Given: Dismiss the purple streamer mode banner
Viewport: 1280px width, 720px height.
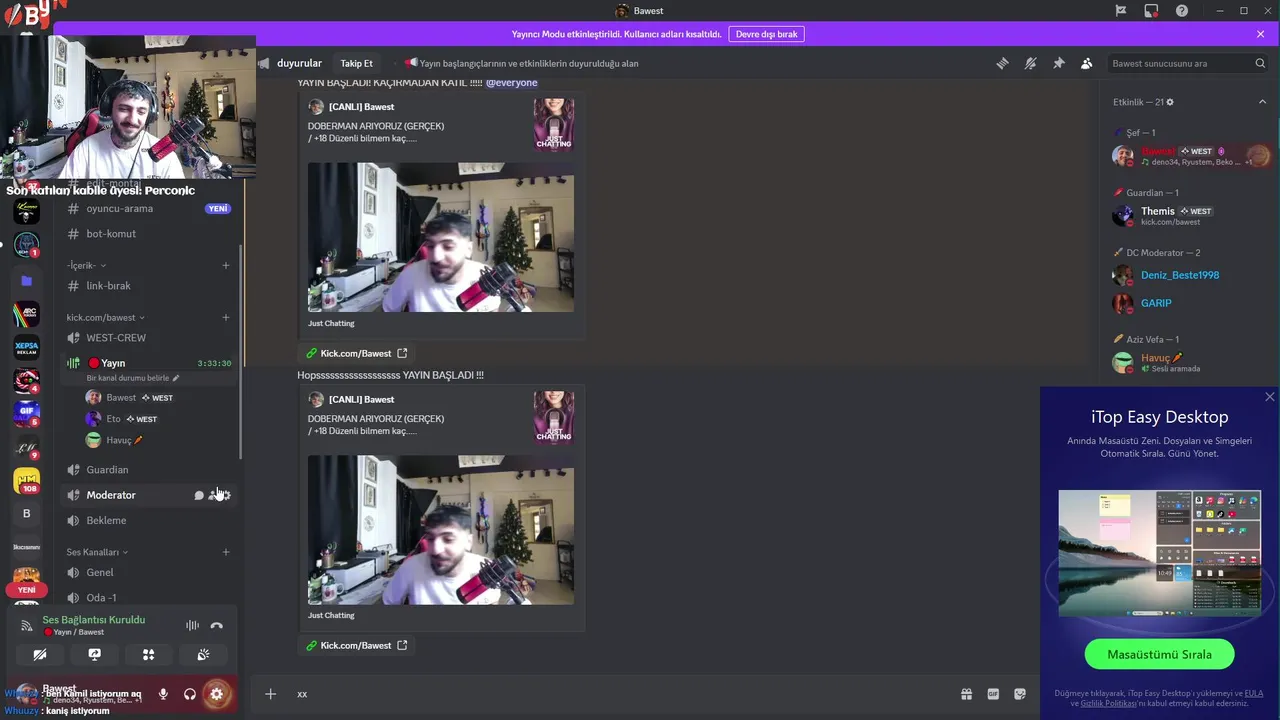Looking at the screenshot, I should (1260, 34).
